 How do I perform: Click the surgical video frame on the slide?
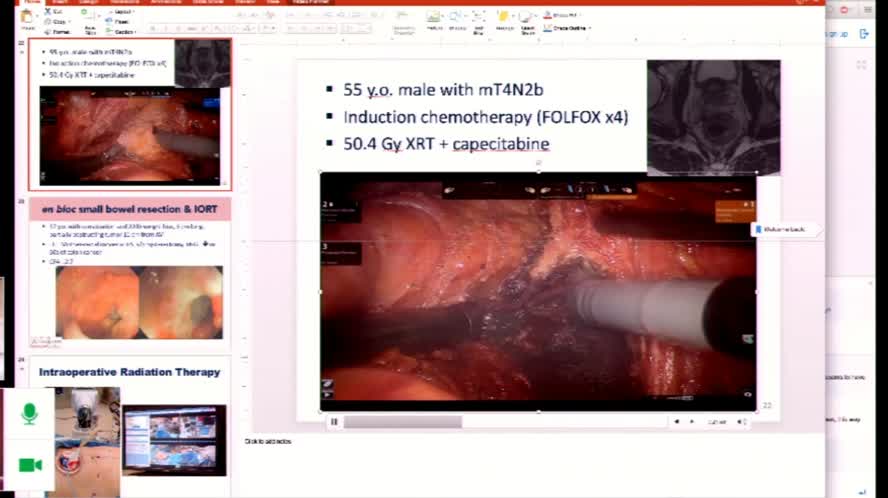pyautogui.click(x=538, y=291)
